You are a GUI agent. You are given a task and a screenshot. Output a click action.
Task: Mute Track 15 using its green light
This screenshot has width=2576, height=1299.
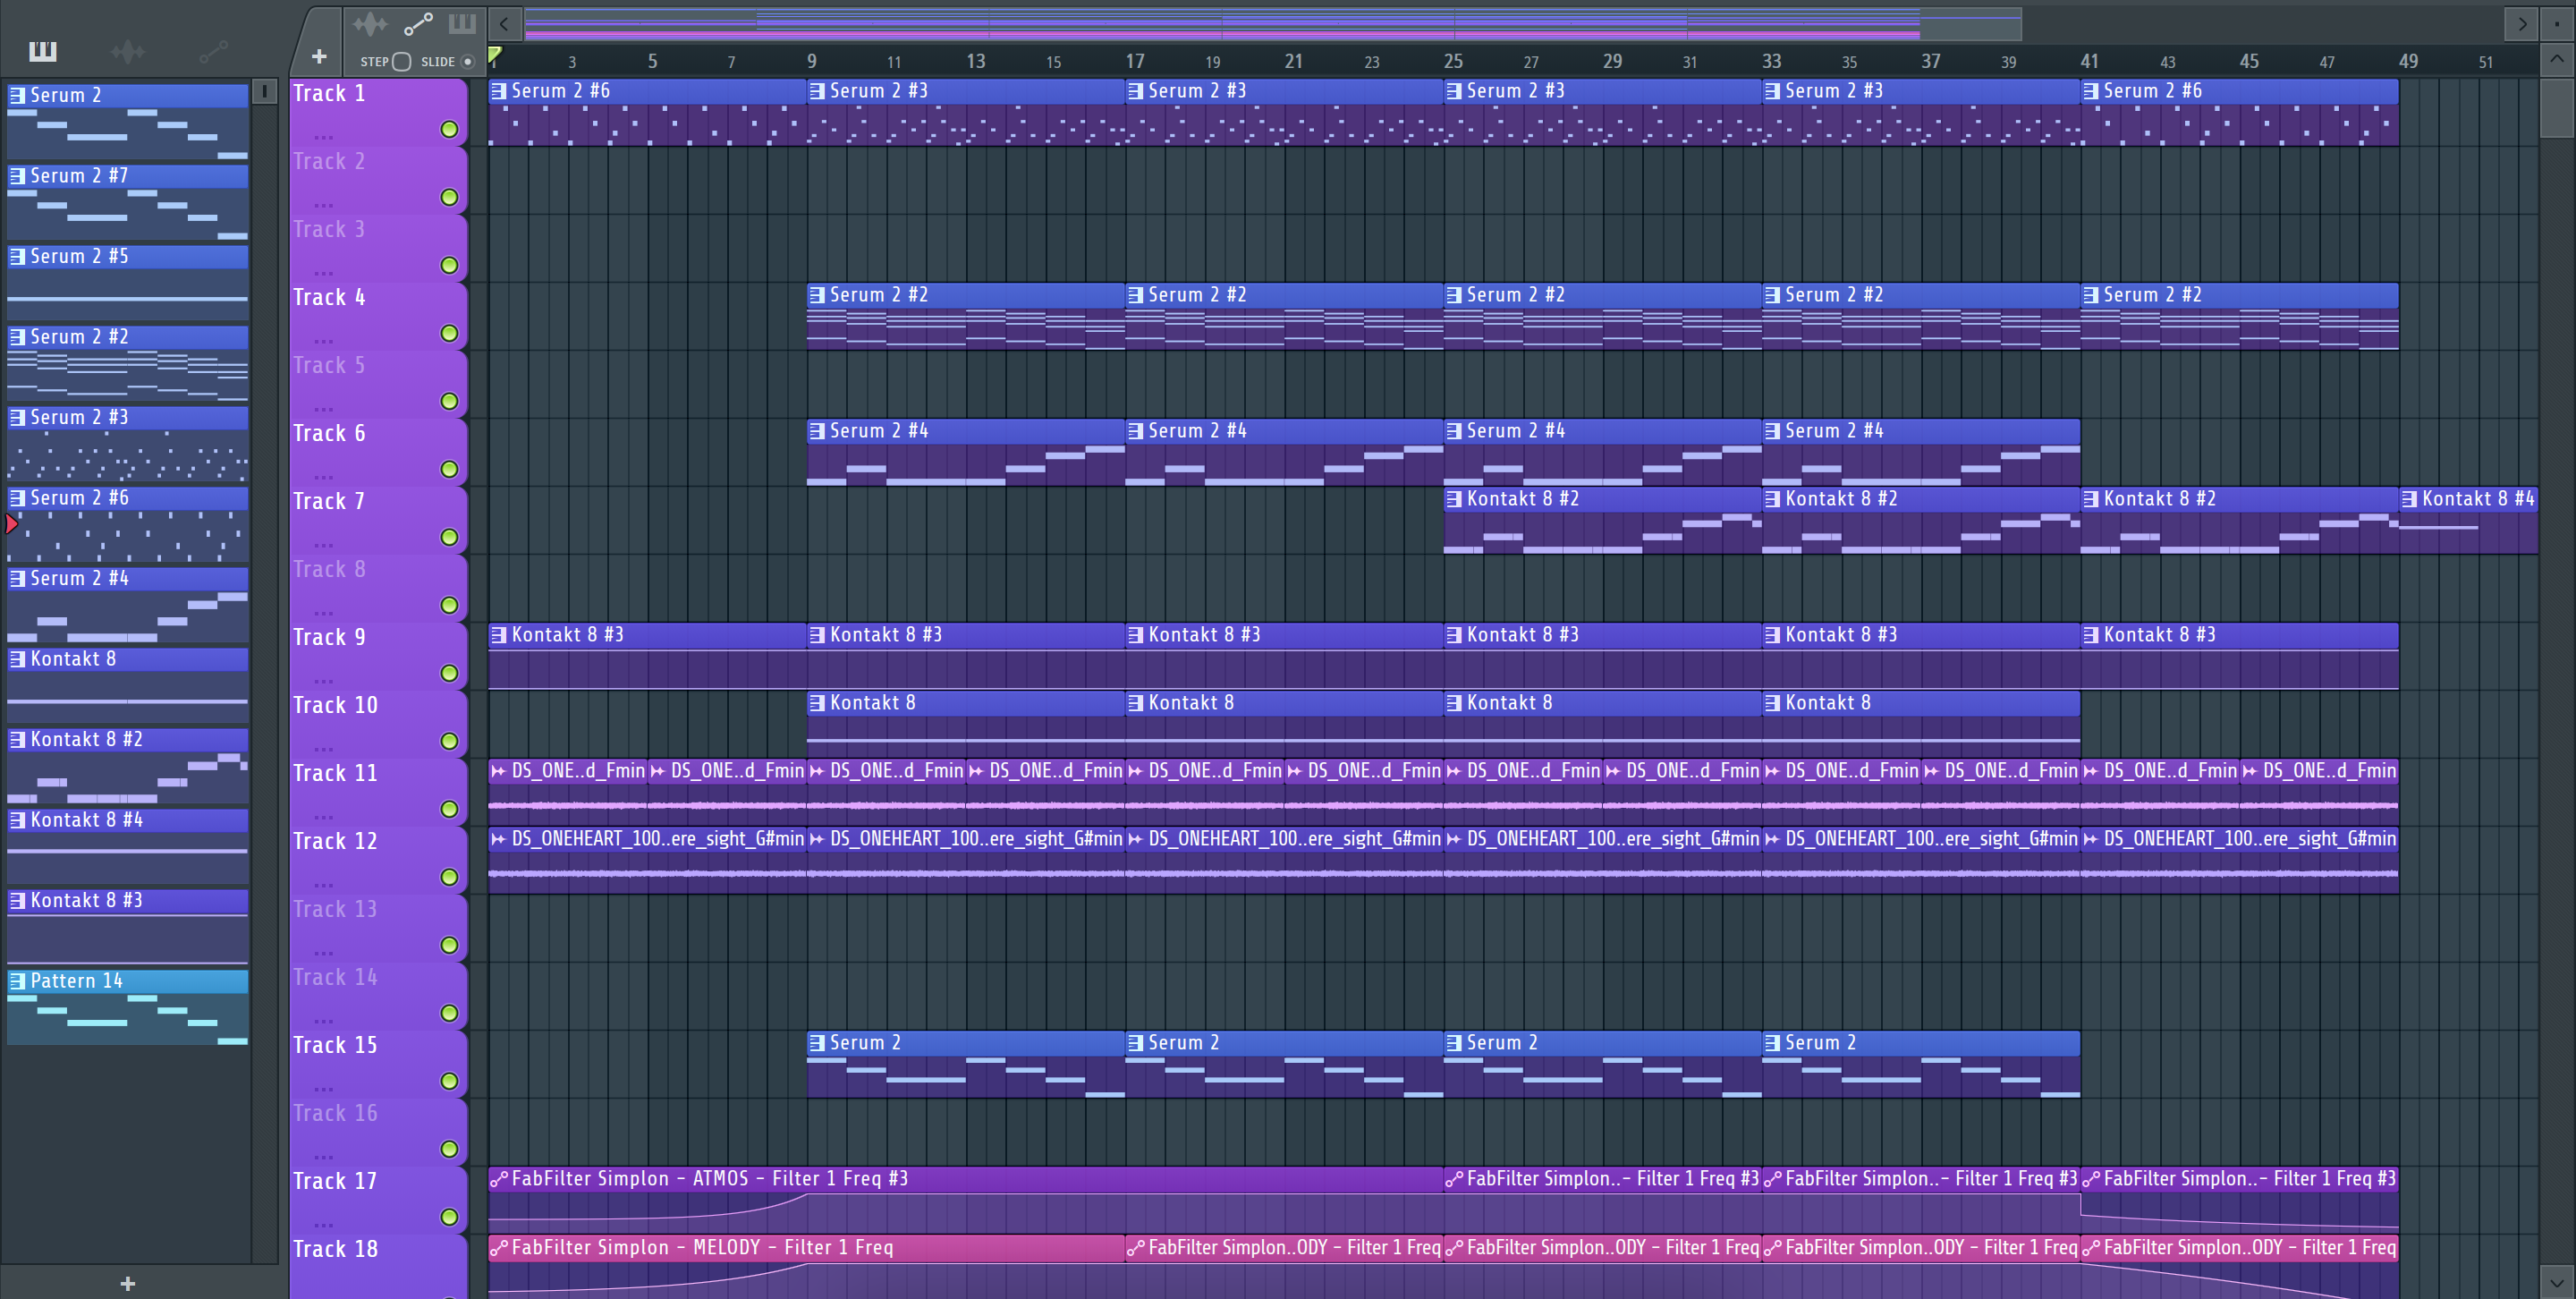(x=449, y=1081)
